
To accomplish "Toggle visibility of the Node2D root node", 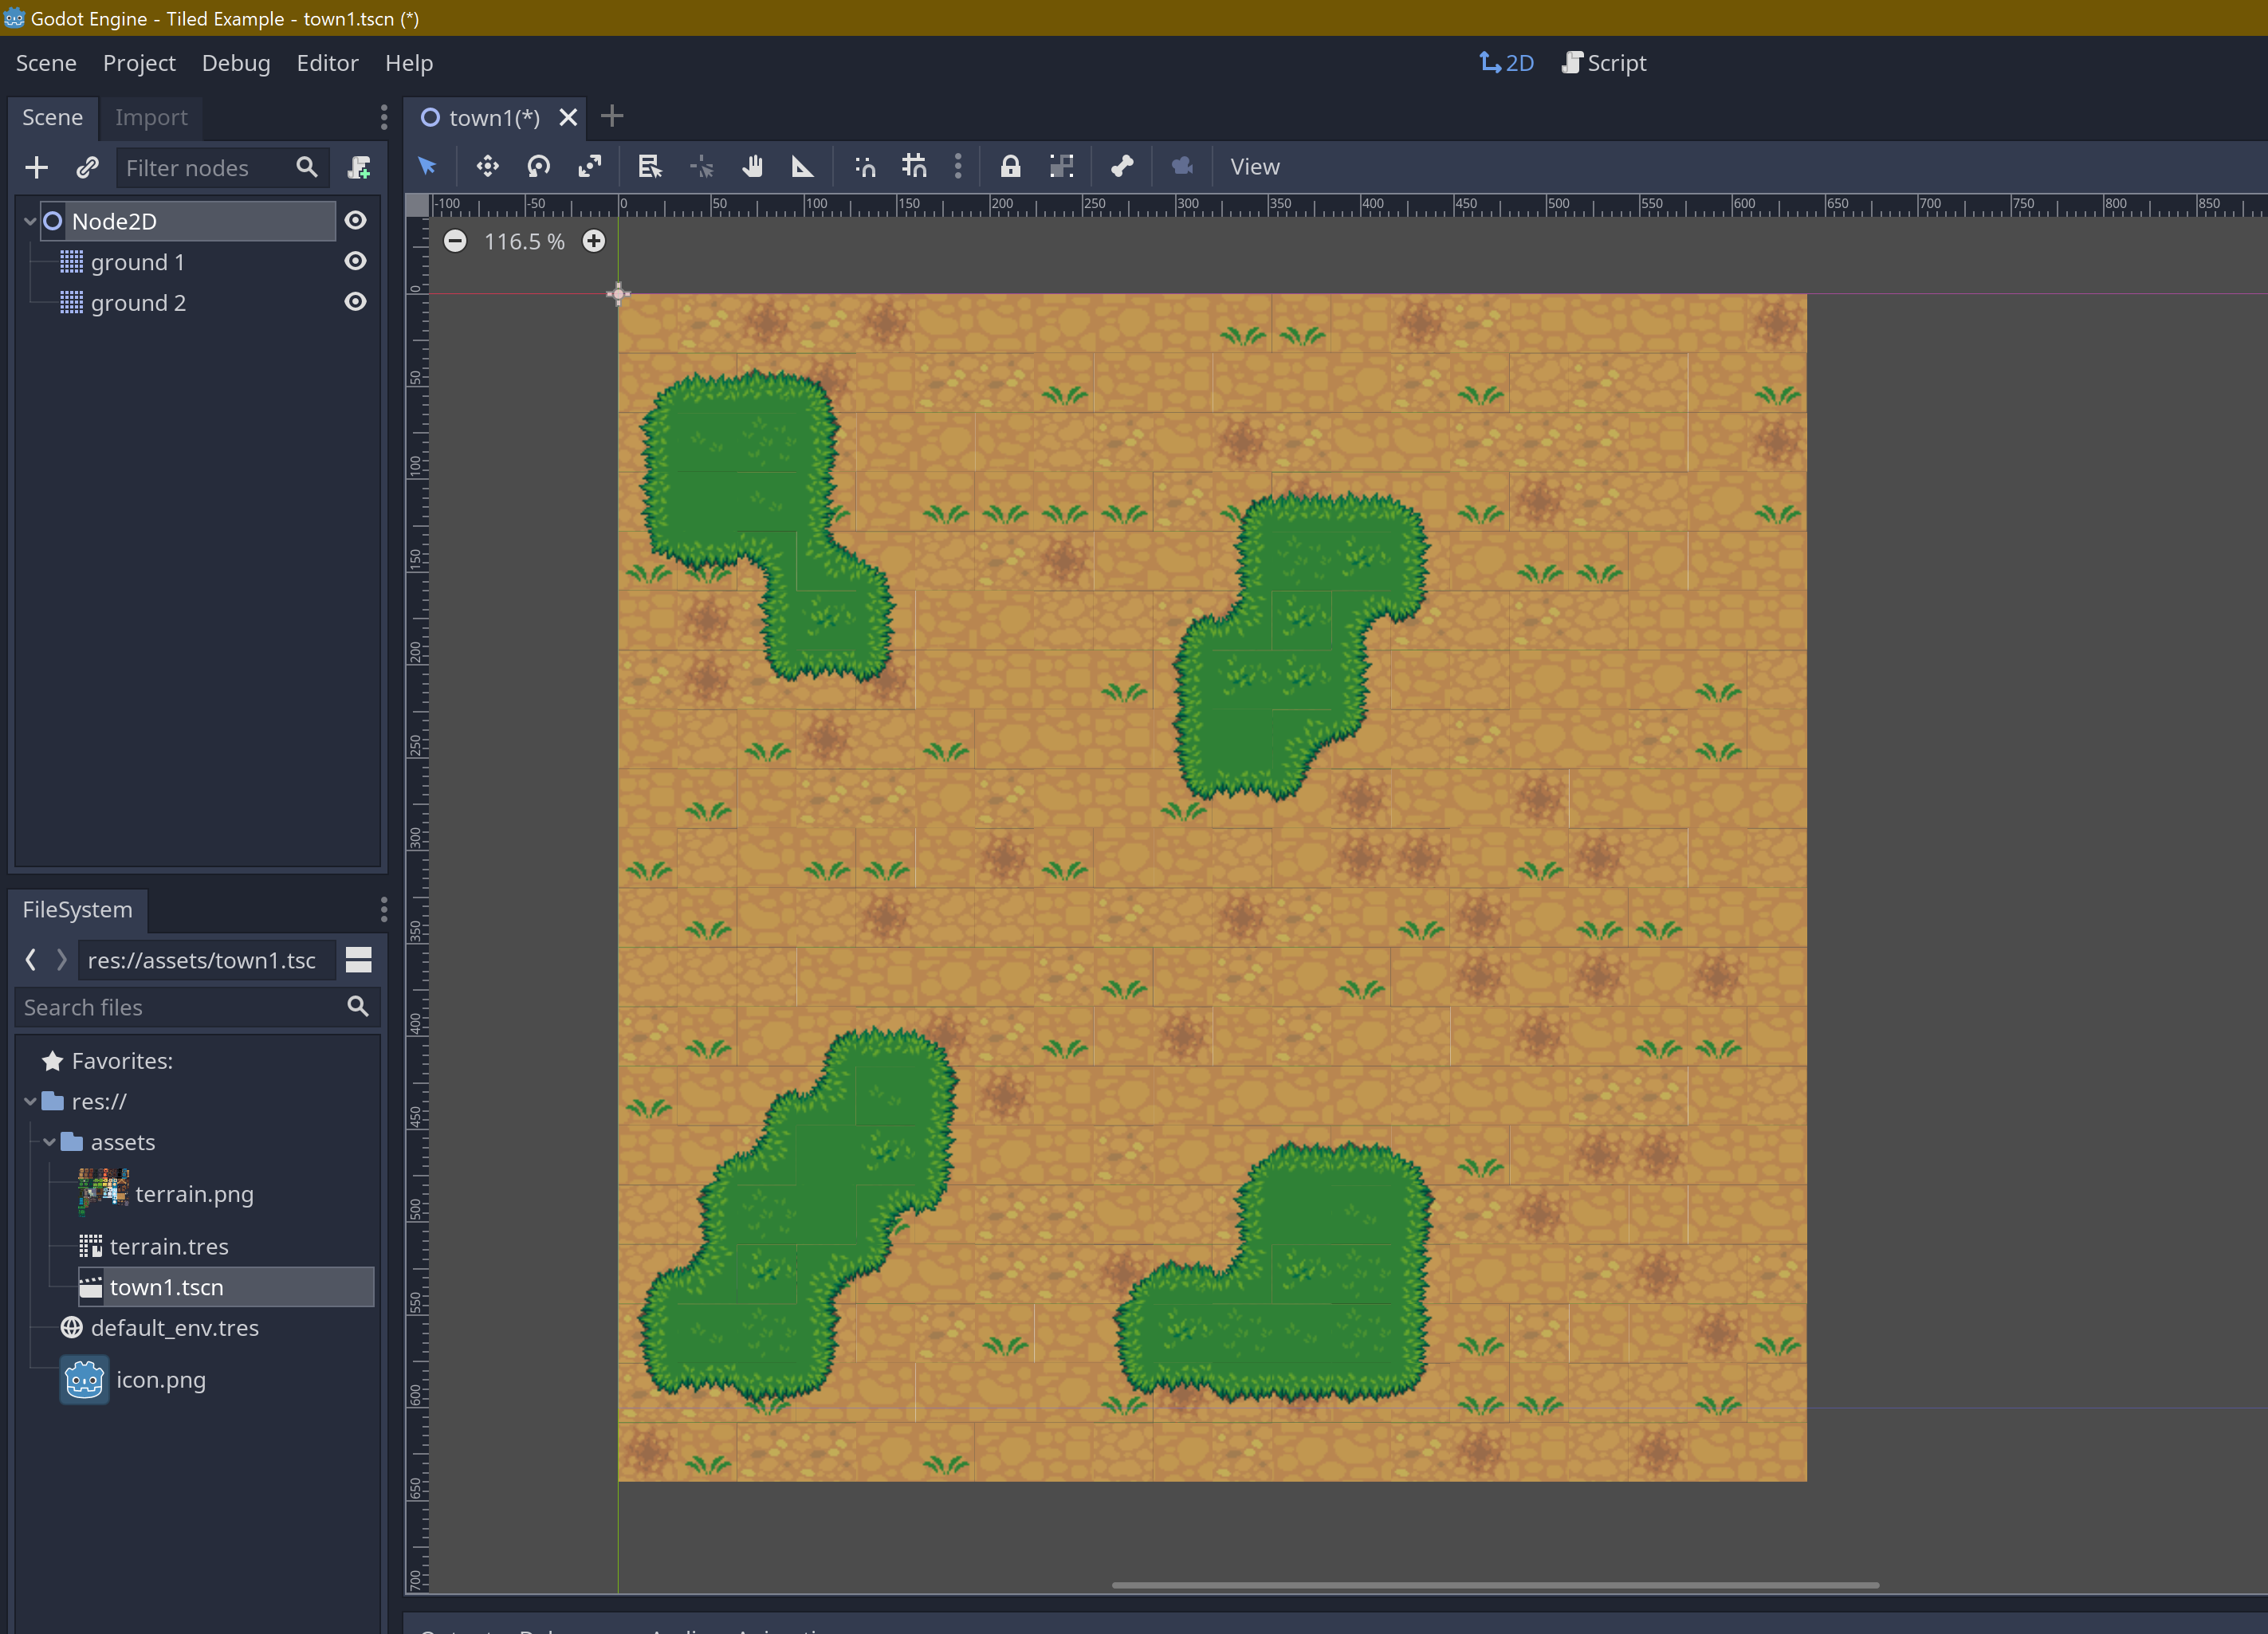I will pyautogui.click(x=356, y=220).
